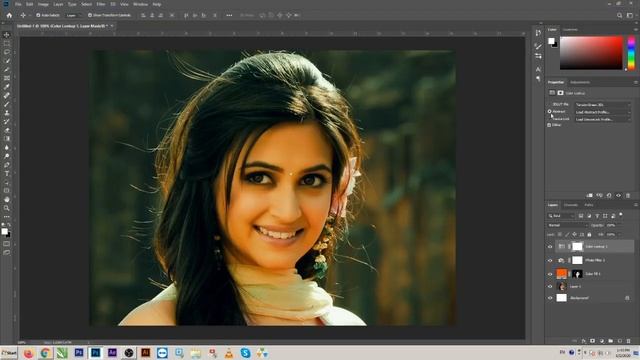Open the Image menu
640x360 pixels.
point(43,4)
